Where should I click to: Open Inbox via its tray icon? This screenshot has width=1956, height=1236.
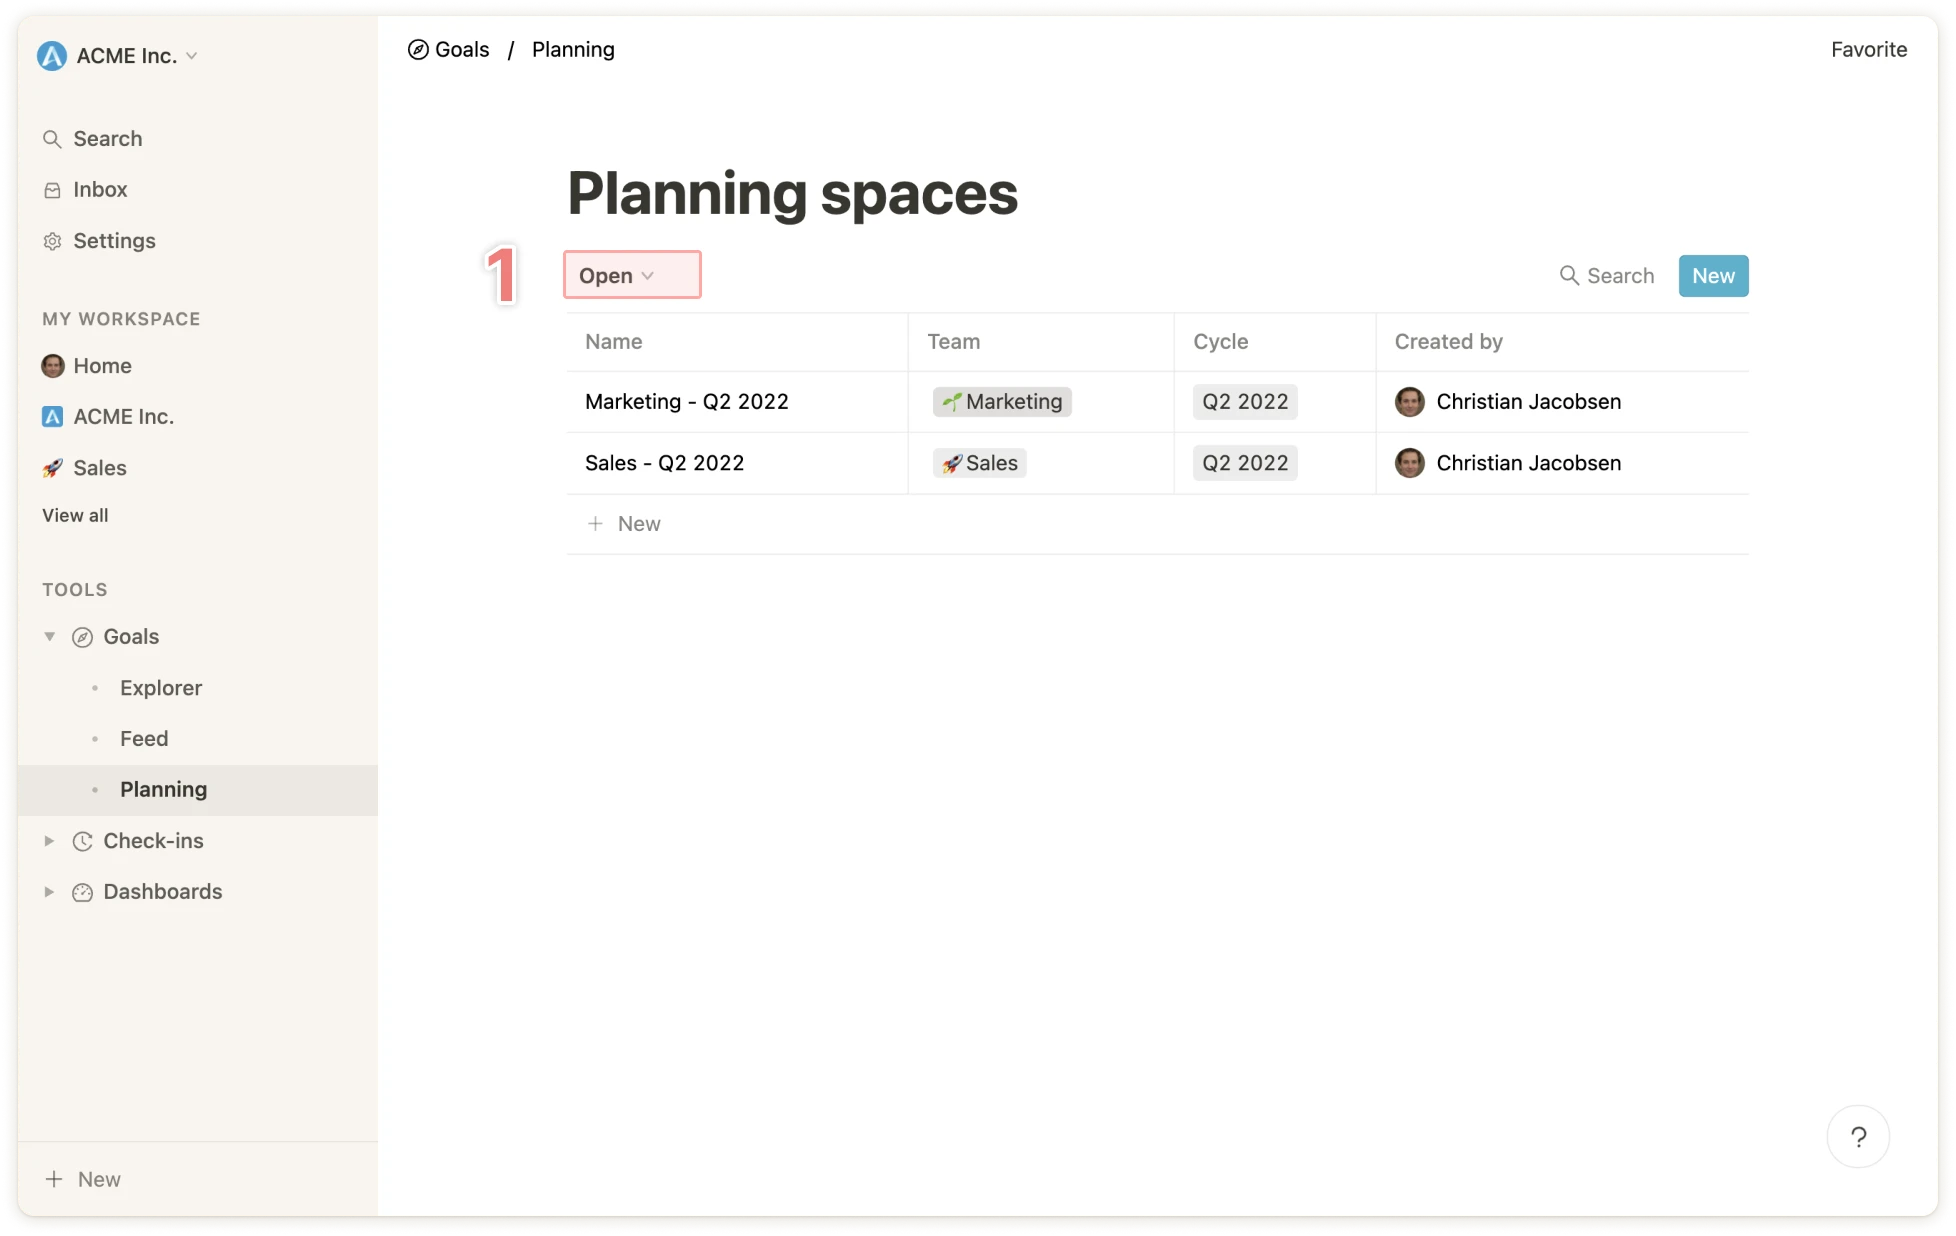(52, 190)
